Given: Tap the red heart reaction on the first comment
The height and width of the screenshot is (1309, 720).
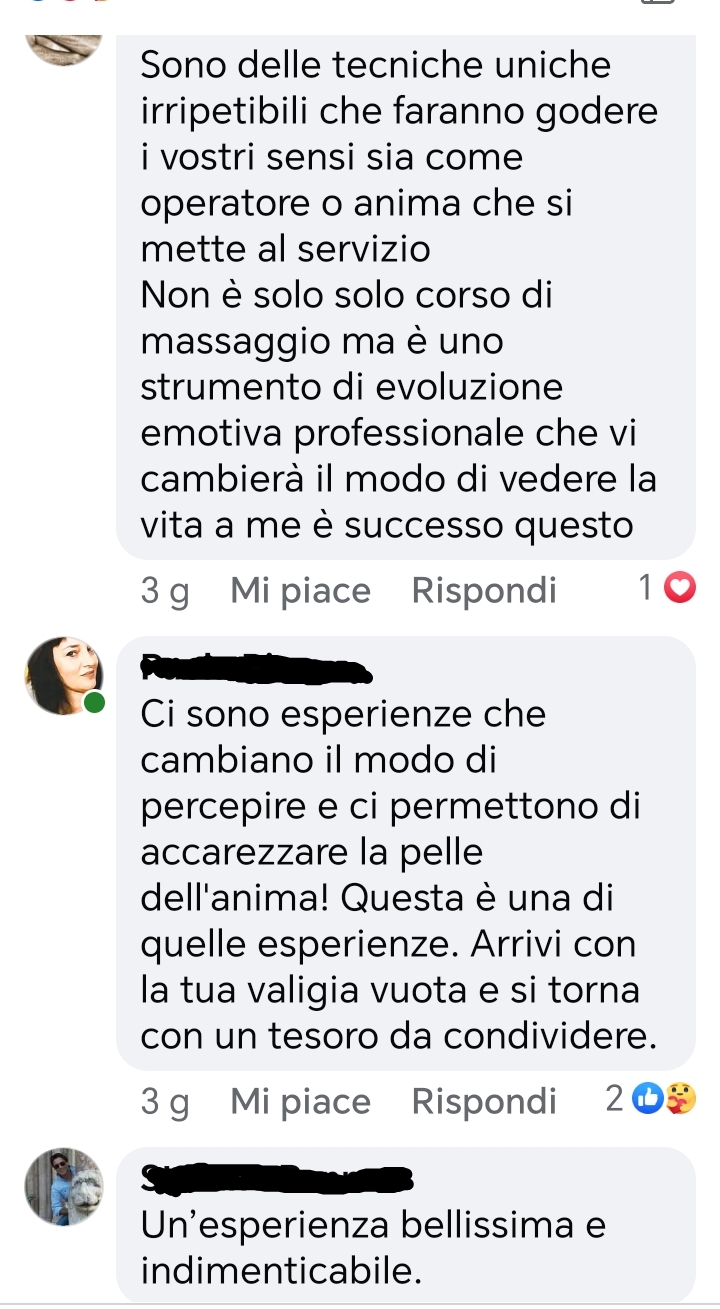Looking at the screenshot, I should 680,591.
